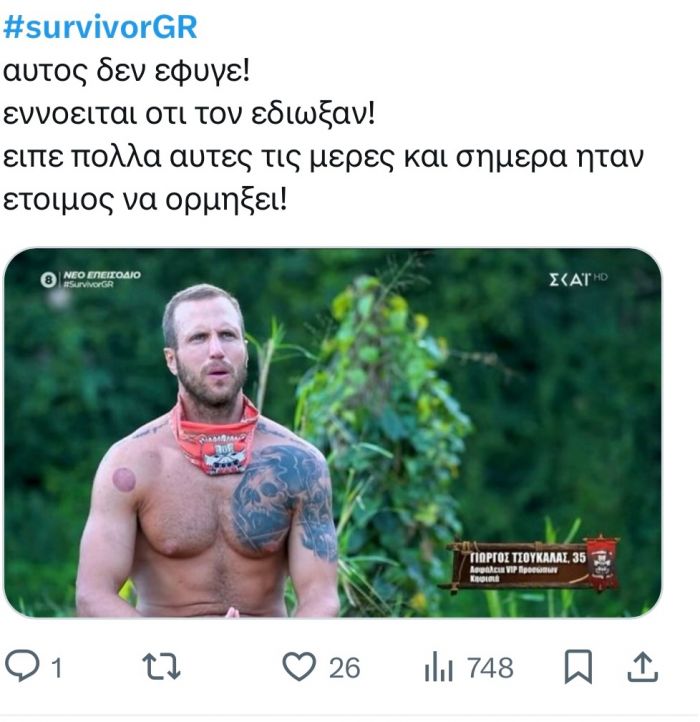This screenshot has width=700, height=722.
Task: Open the #survivorGR hashtag link
Action: pos(100,27)
